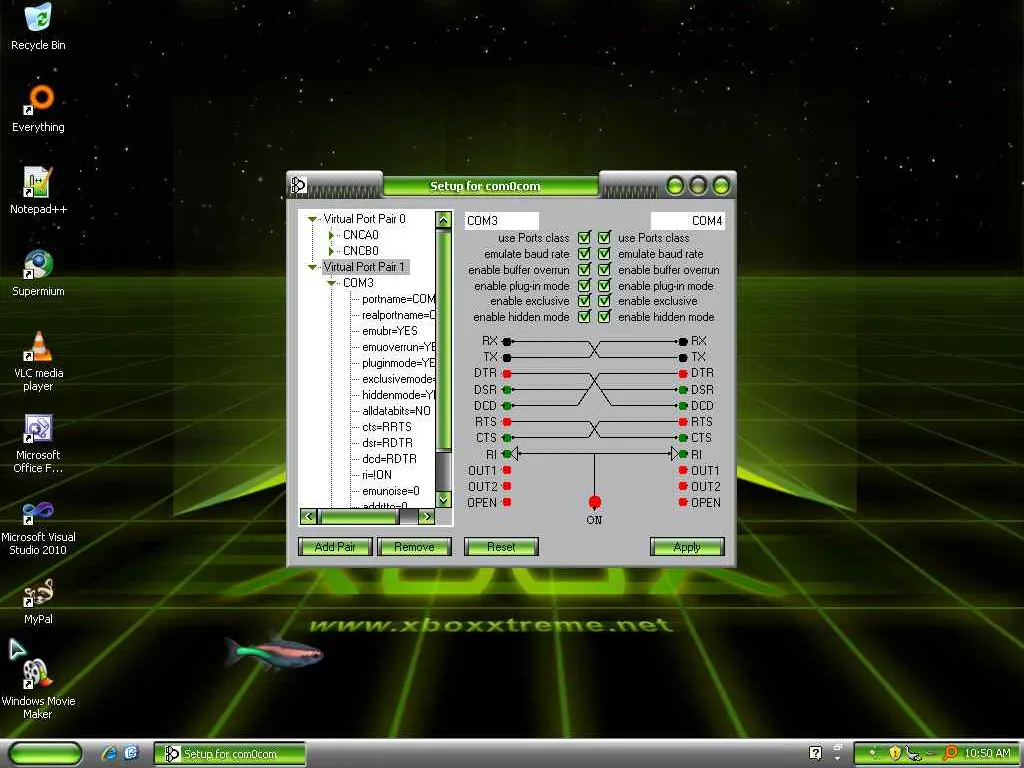Apply the port settings
The image size is (1024, 768).
pos(687,547)
